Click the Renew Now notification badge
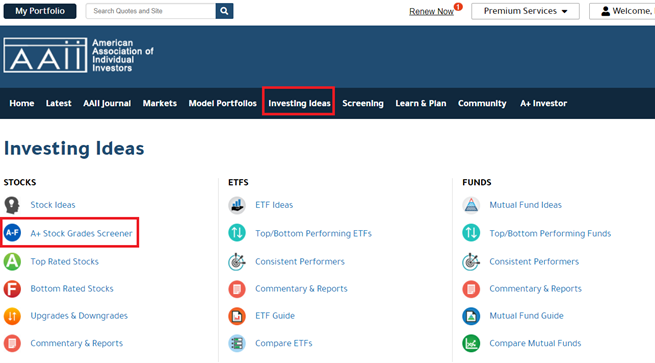The image size is (655, 363). [x=459, y=7]
